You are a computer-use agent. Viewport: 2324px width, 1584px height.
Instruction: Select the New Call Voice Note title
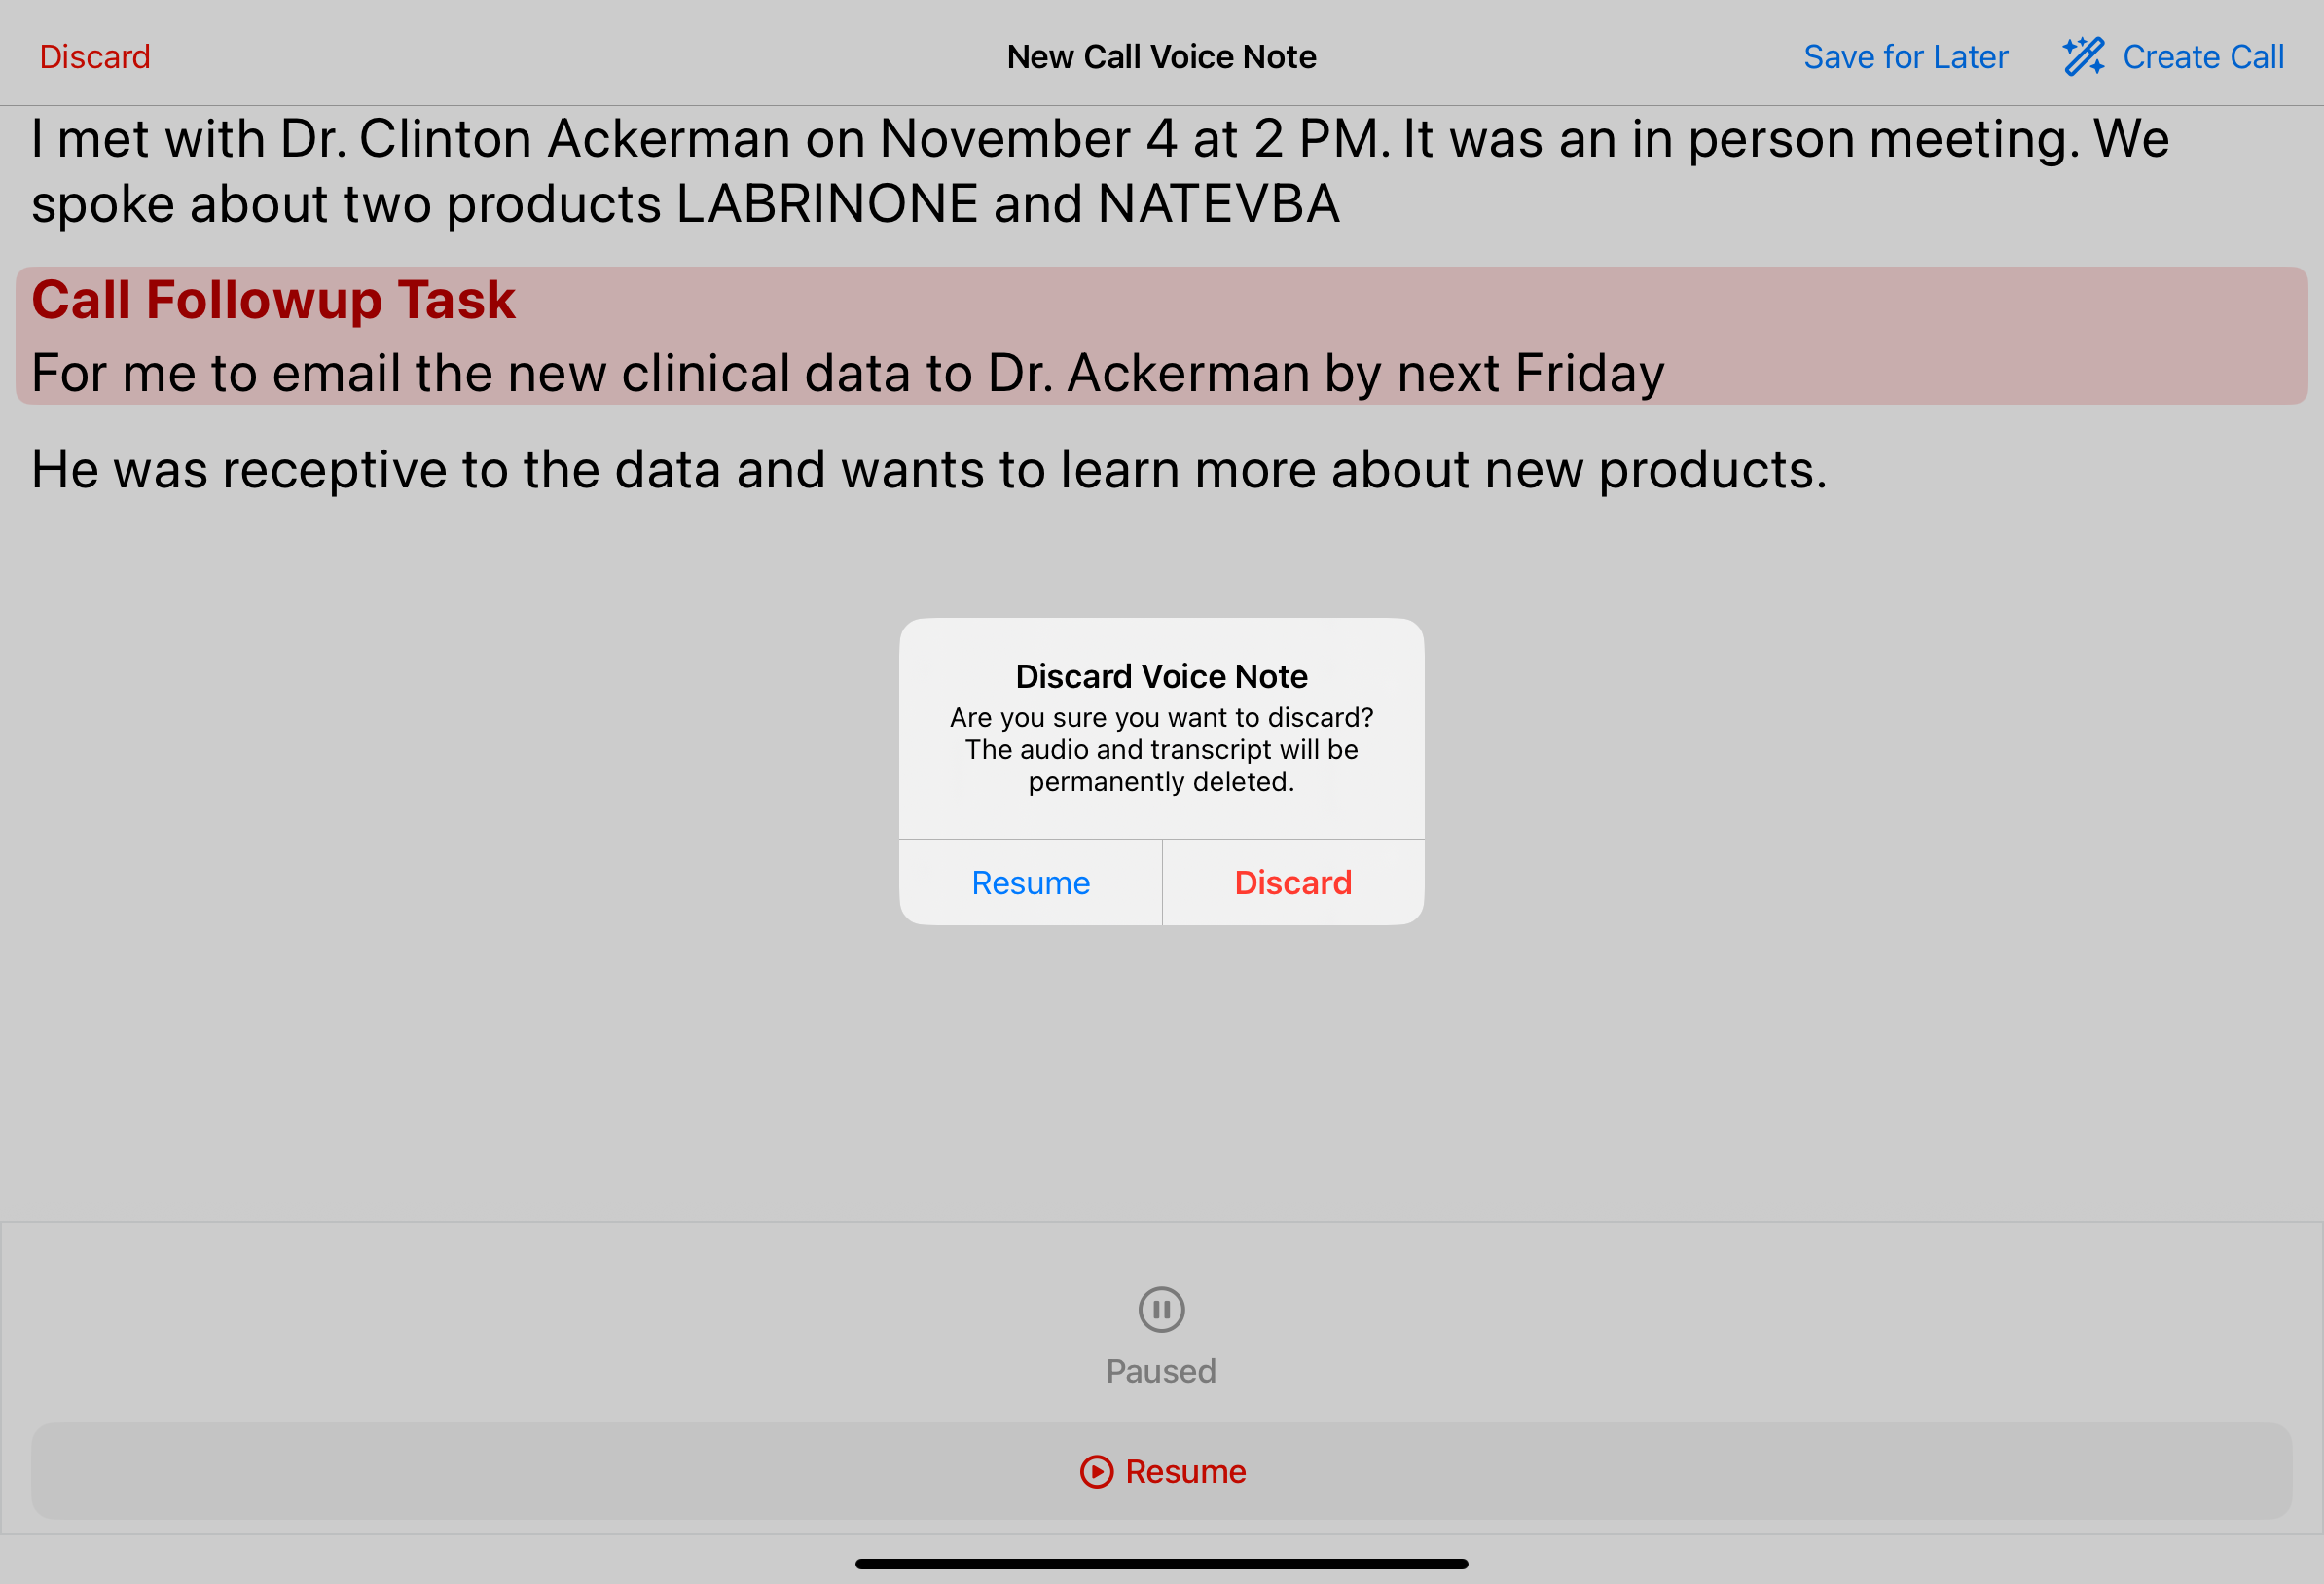point(1161,57)
